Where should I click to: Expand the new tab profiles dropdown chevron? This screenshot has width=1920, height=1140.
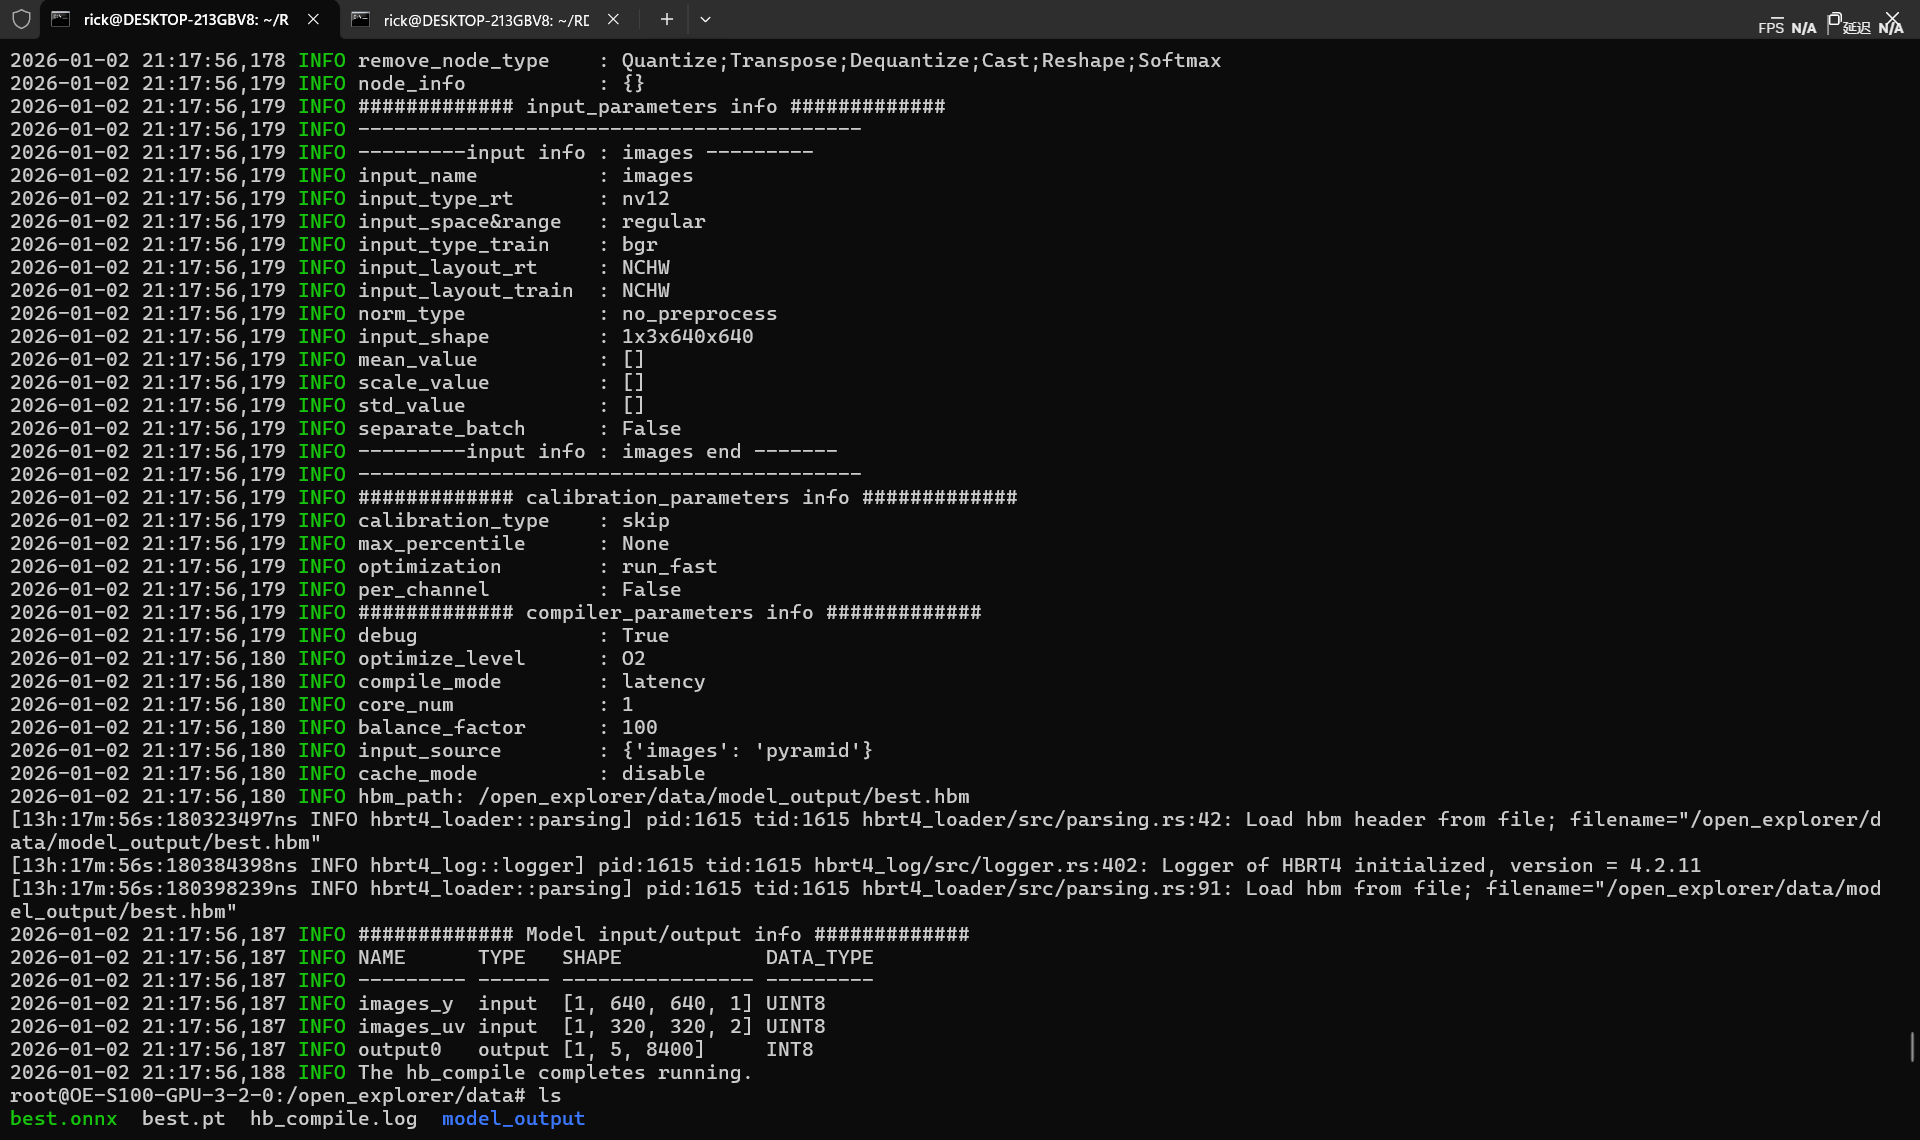pyautogui.click(x=705, y=19)
